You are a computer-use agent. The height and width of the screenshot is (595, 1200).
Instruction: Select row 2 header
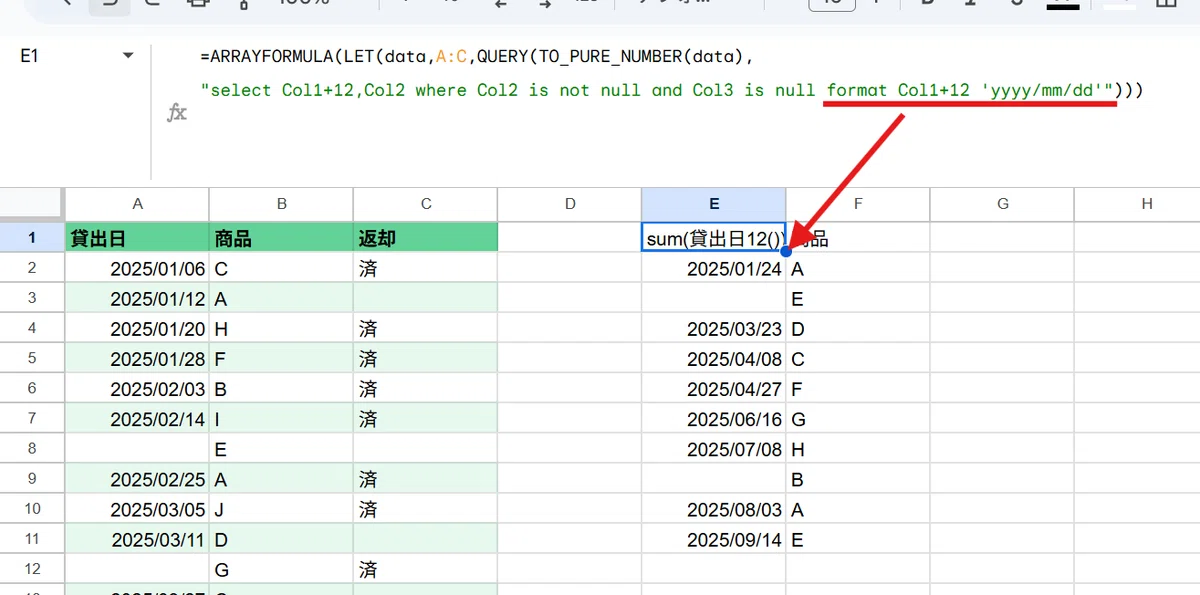tap(32, 268)
